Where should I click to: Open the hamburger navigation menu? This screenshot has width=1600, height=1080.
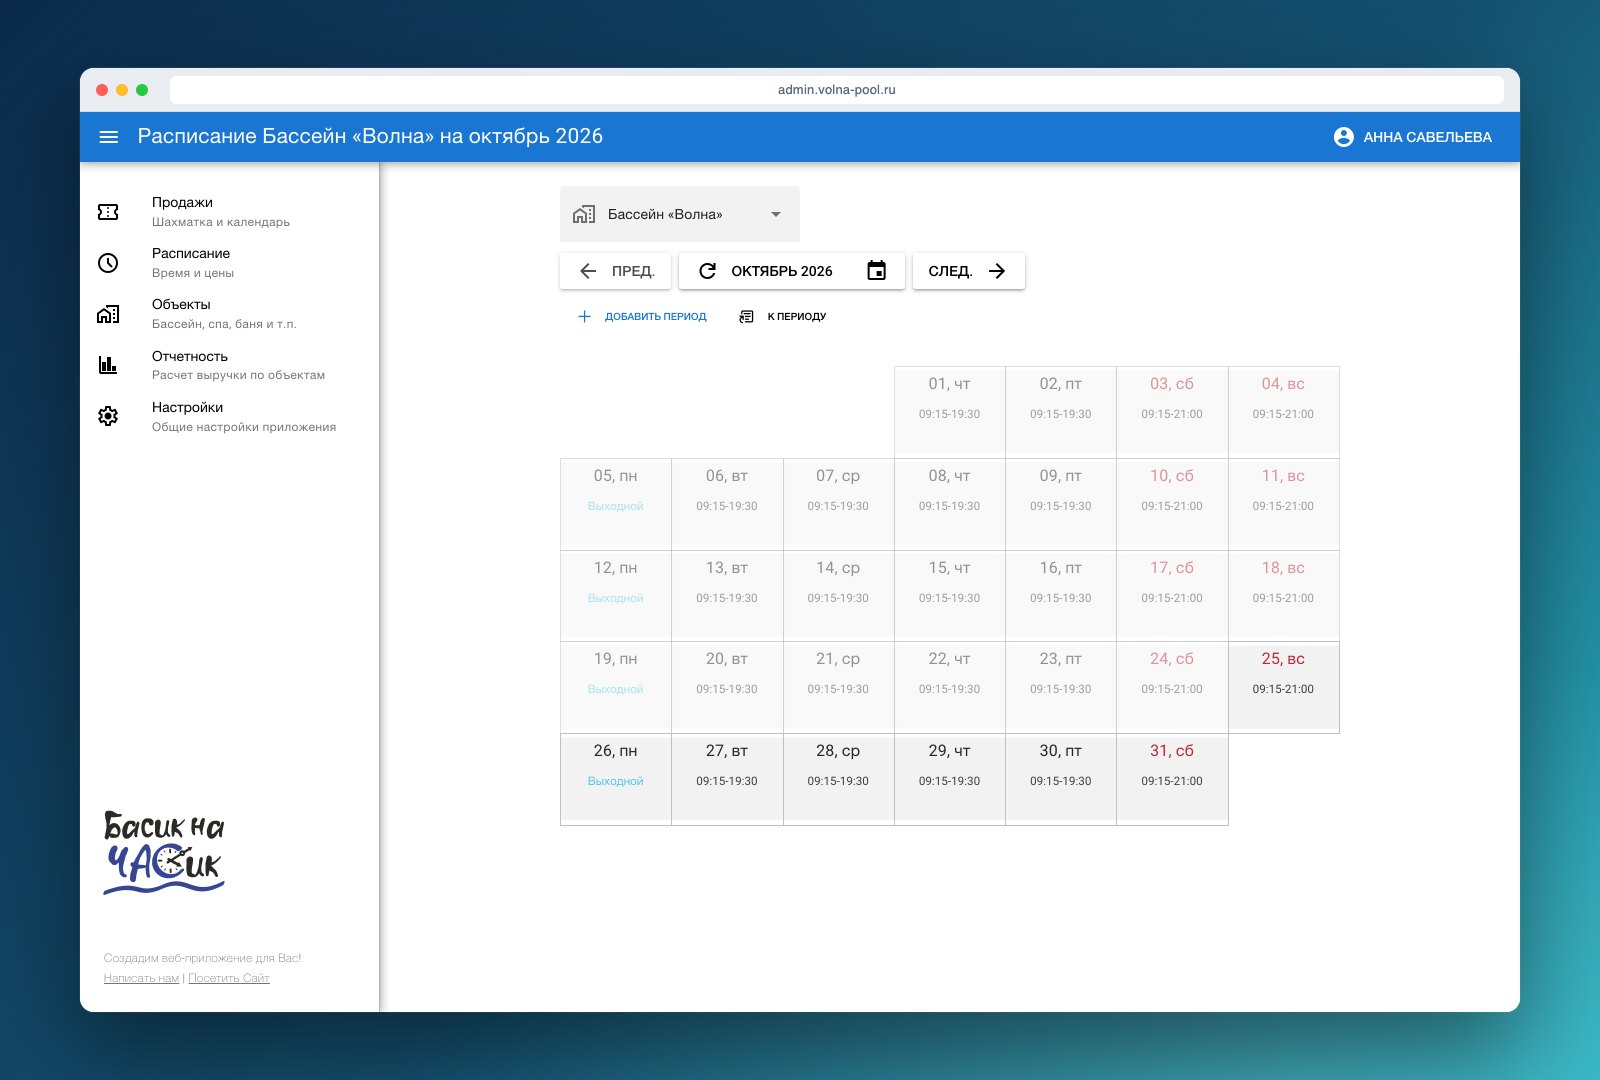coord(109,137)
